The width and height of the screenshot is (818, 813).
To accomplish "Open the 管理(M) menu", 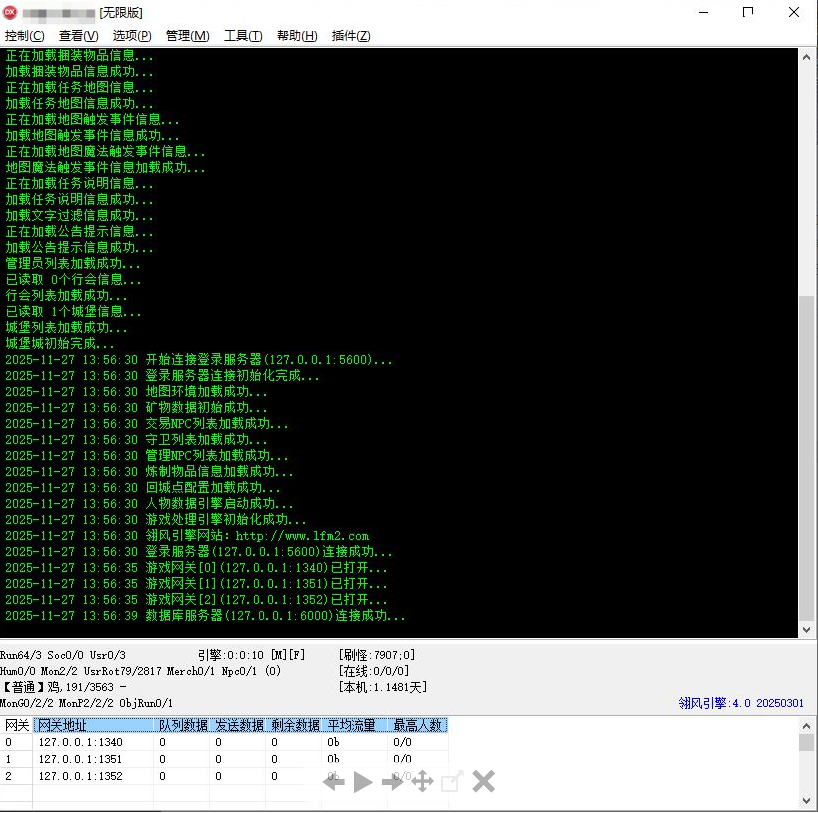I will coord(187,36).
